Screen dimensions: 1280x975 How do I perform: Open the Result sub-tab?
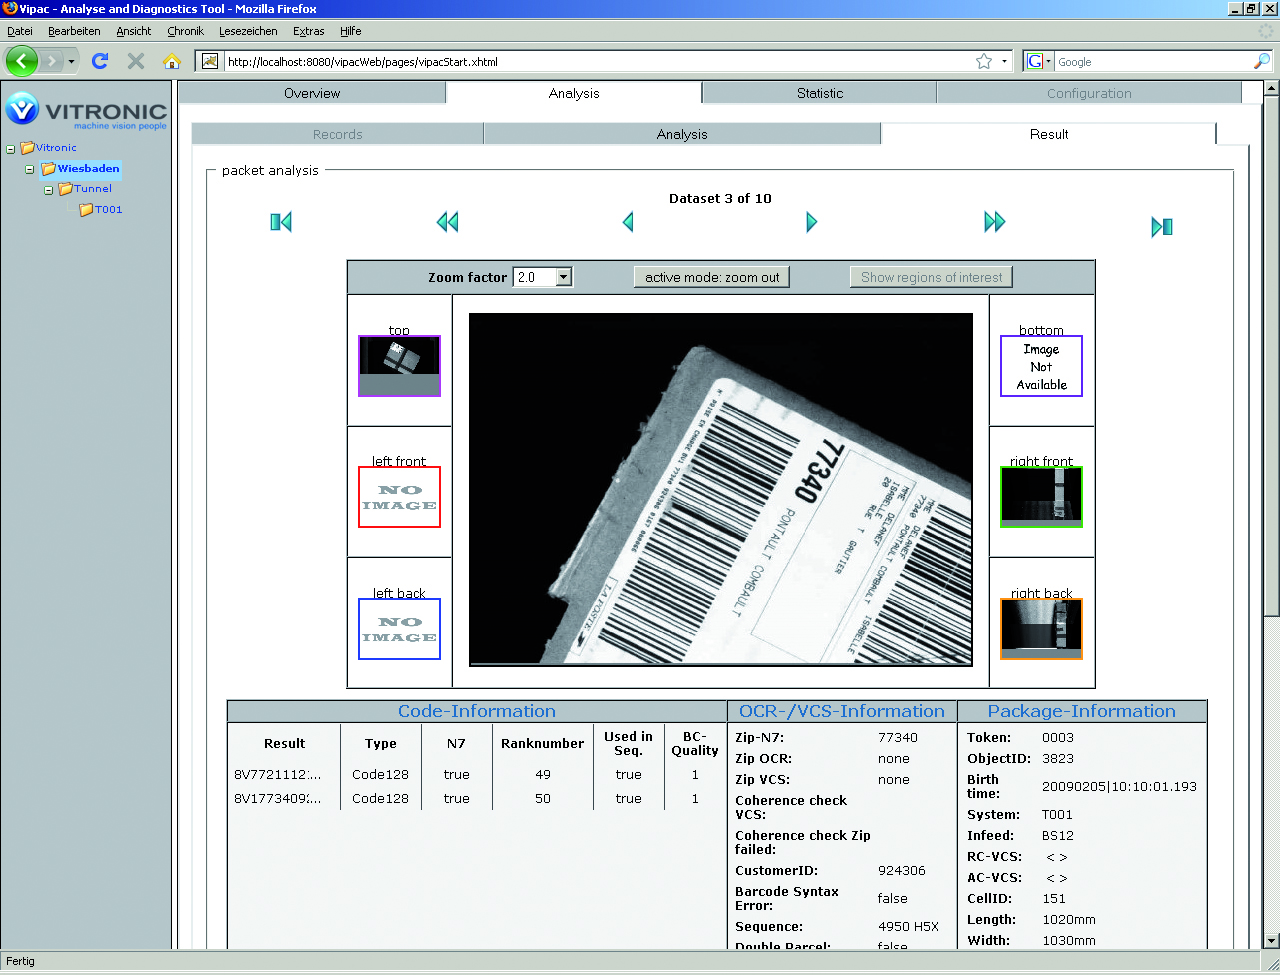1049,134
